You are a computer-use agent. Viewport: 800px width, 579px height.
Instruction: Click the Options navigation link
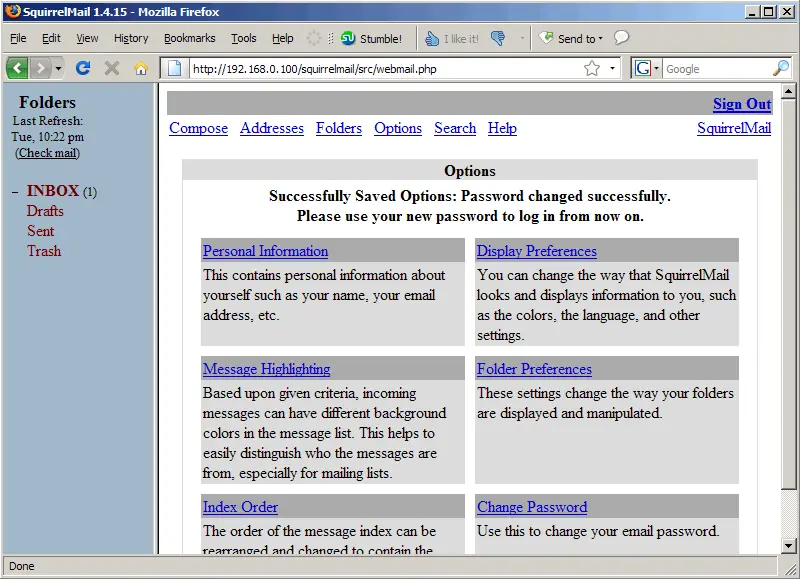[398, 128]
